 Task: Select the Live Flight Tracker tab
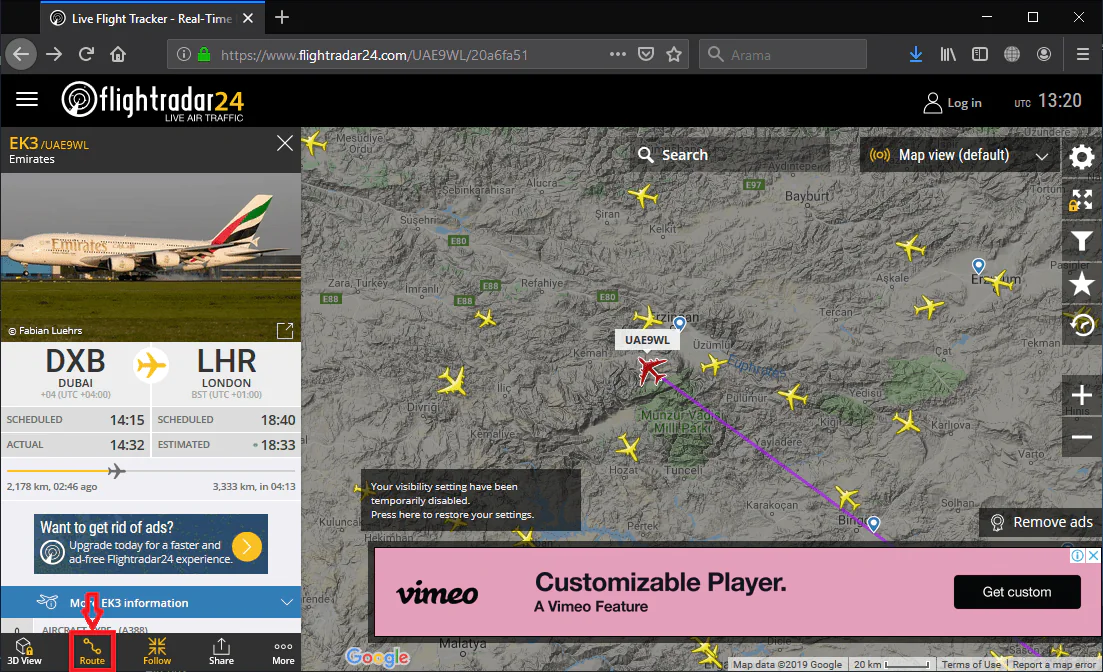tap(152, 18)
